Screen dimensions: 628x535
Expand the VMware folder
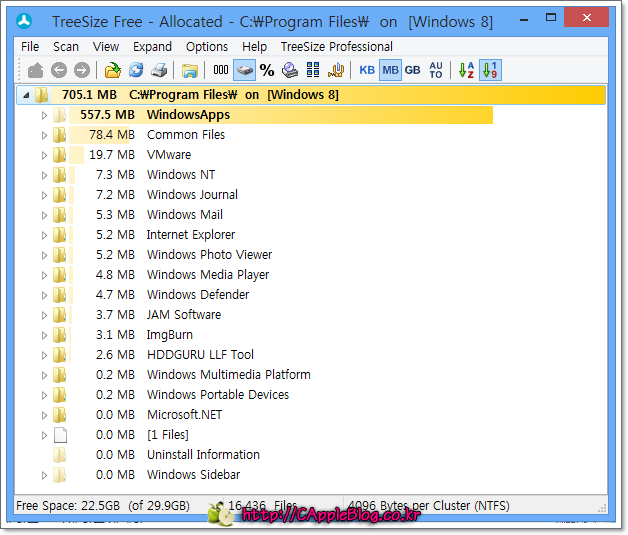tap(44, 155)
